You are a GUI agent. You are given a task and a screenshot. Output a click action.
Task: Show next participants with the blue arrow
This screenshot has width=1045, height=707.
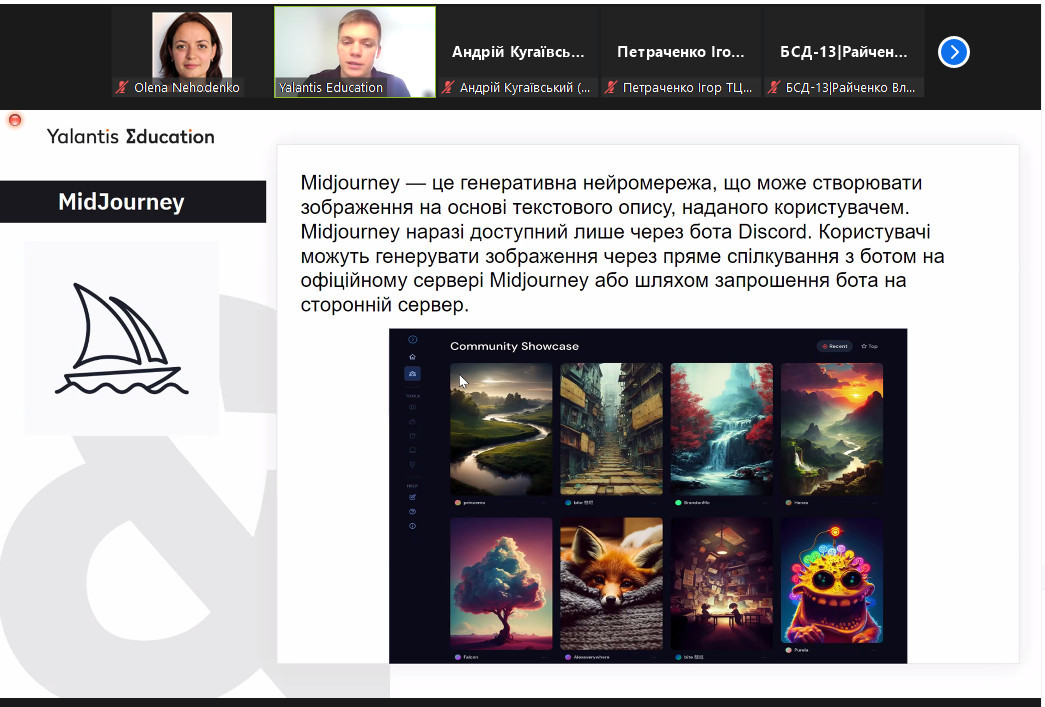pyautogui.click(x=954, y=52)
